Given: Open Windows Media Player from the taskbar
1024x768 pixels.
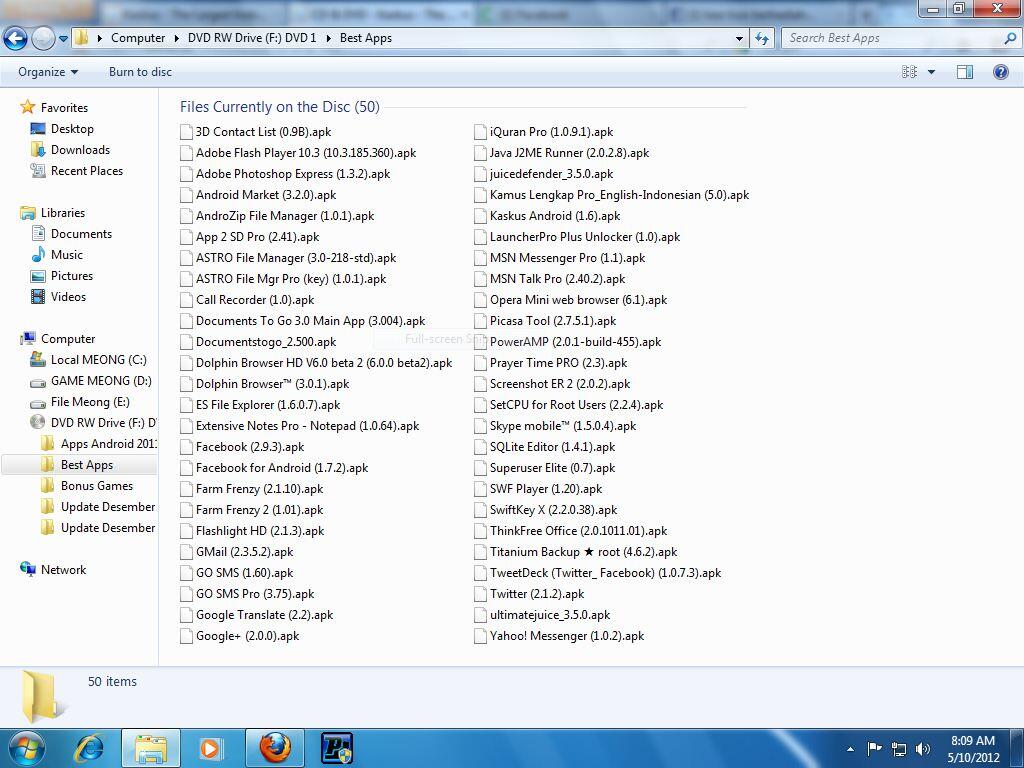Looking at the screenshot, I should click(x=210, y=748).
